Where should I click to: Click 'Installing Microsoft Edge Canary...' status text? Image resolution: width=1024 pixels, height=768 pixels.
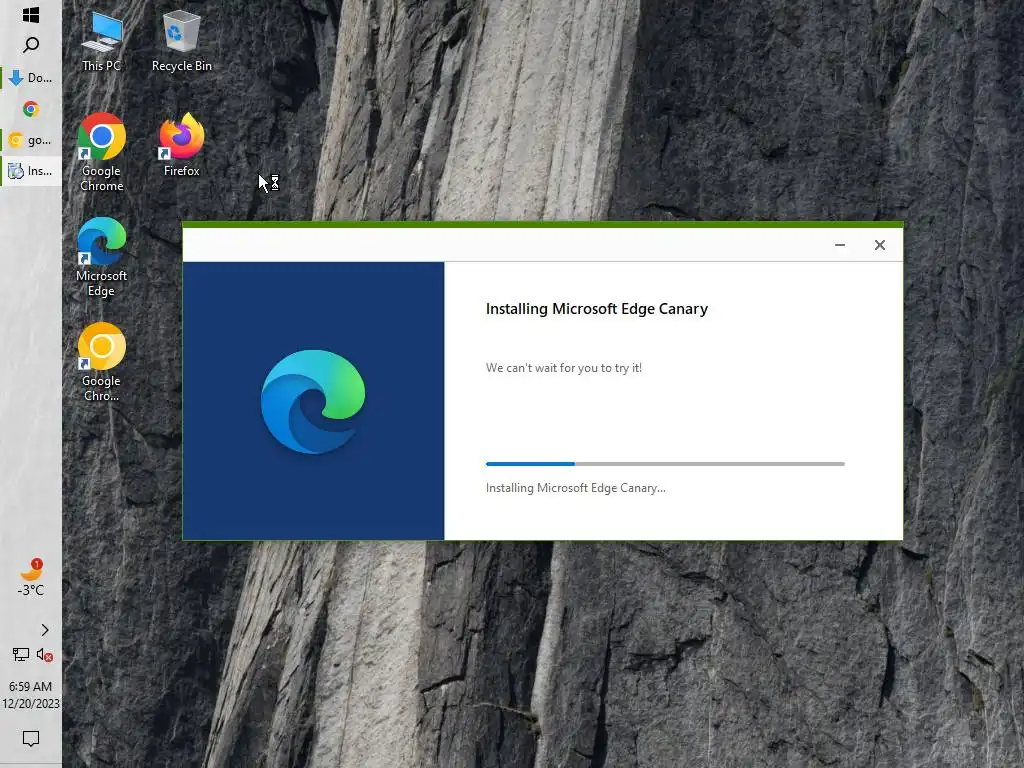tap(575, 488)
